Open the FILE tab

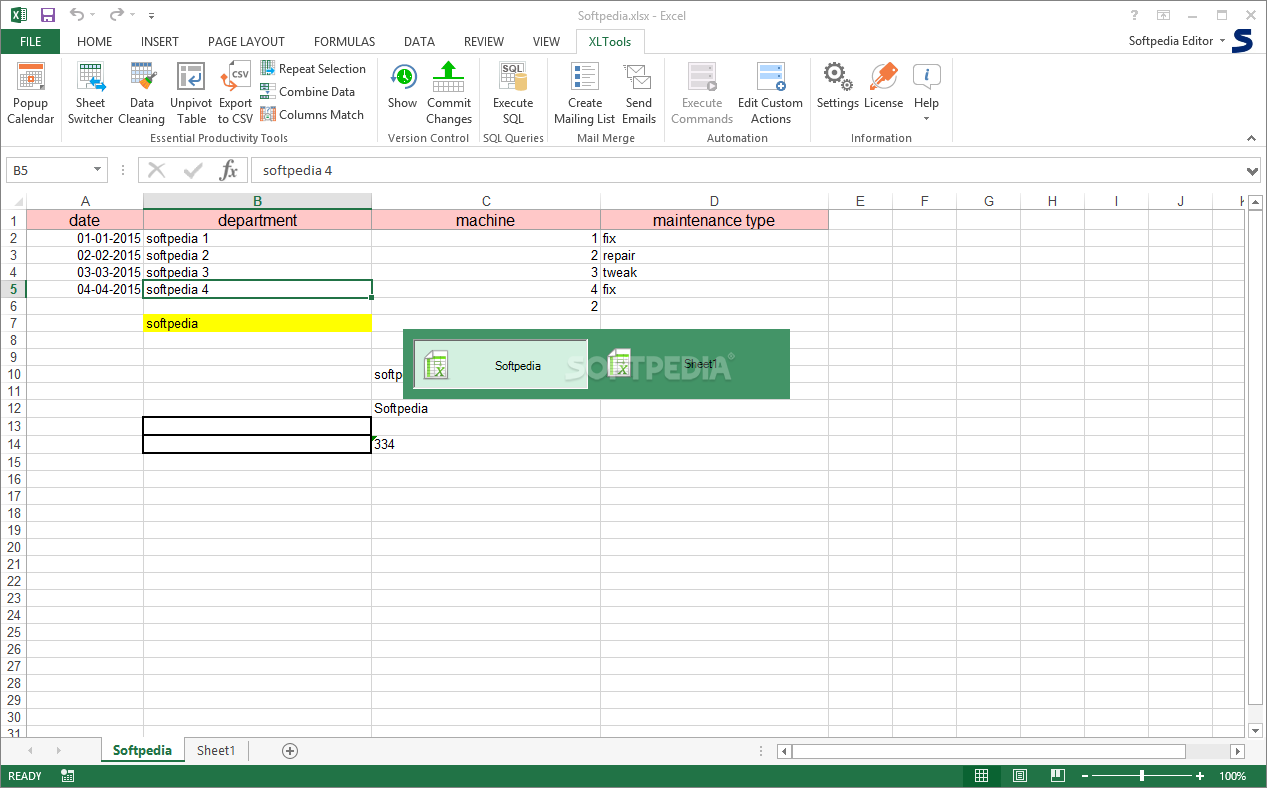[30, 41]
